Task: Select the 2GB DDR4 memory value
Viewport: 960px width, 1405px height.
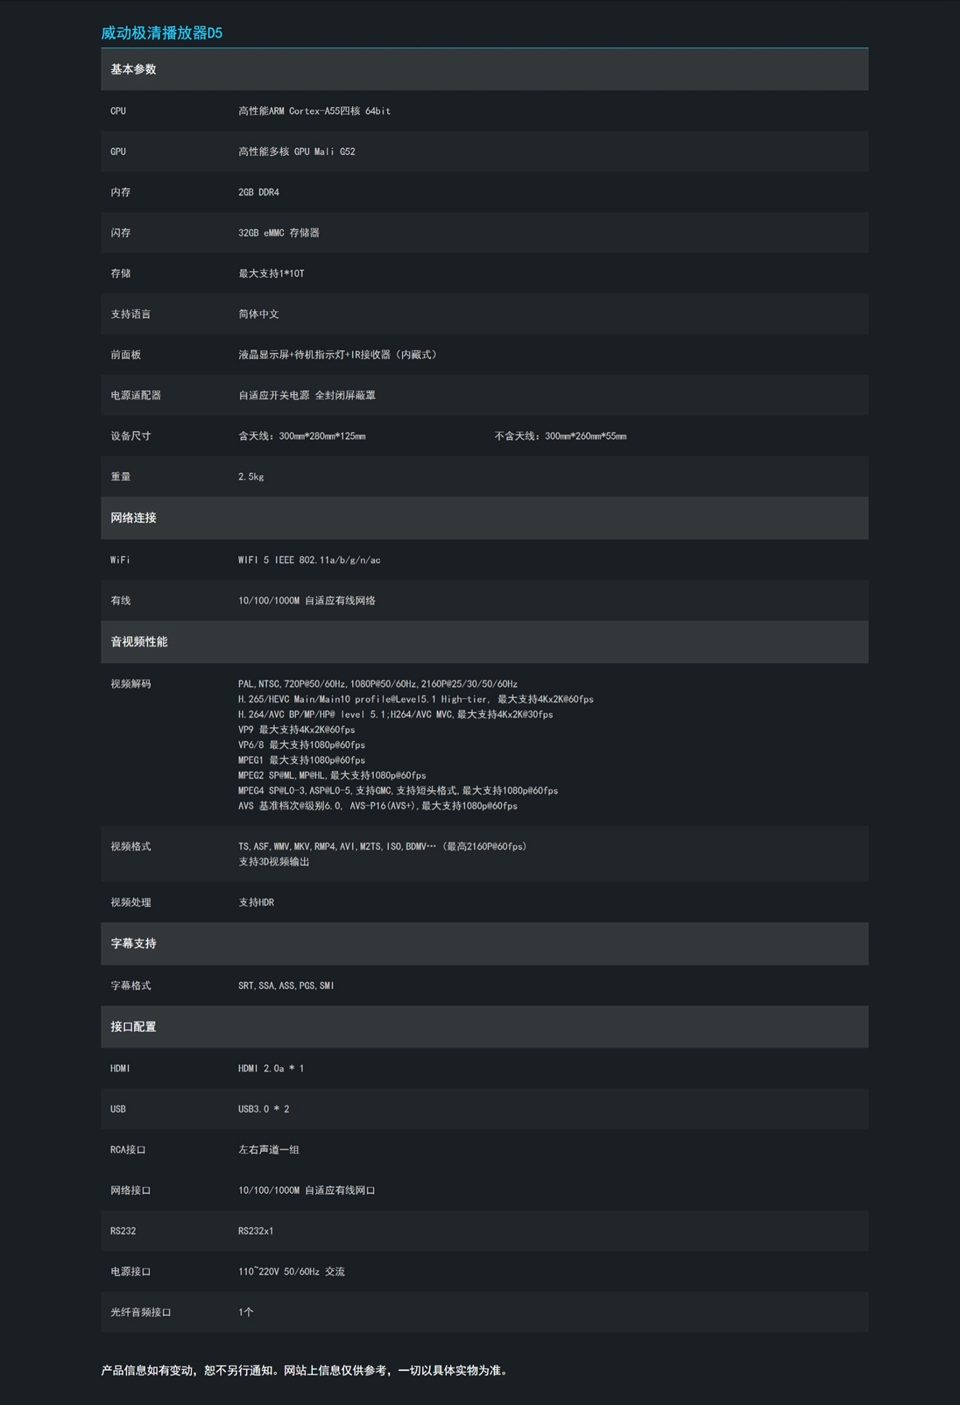Action: coord(258,192)
